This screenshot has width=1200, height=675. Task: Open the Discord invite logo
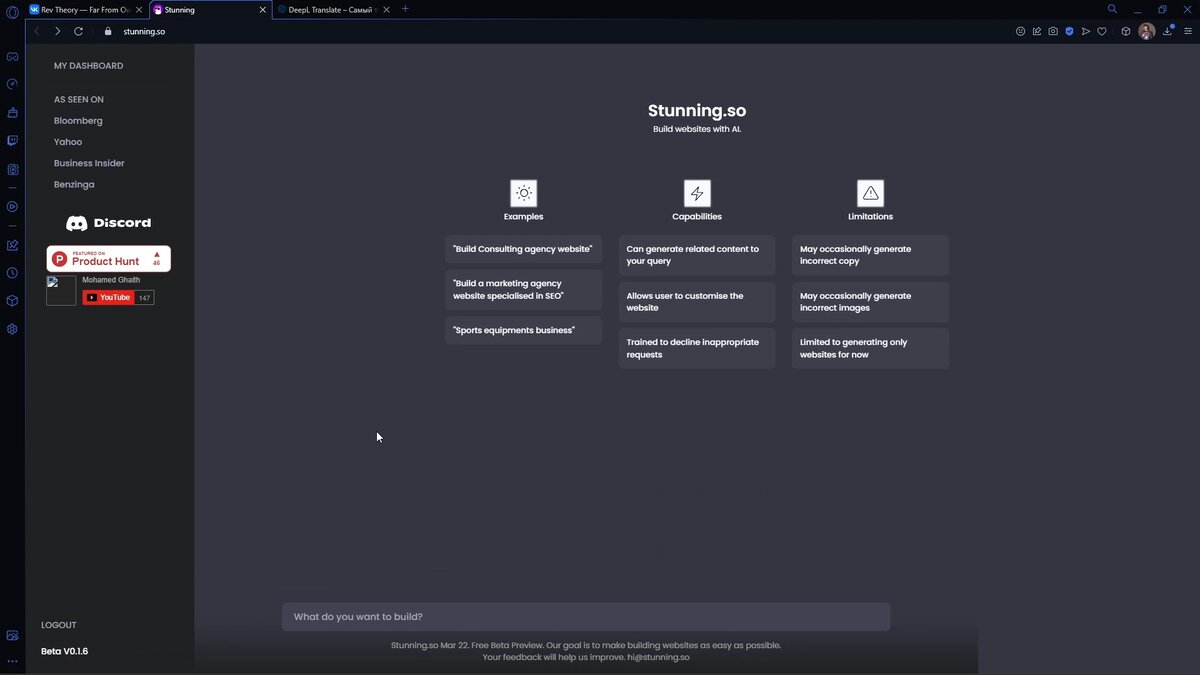point(108,223)
